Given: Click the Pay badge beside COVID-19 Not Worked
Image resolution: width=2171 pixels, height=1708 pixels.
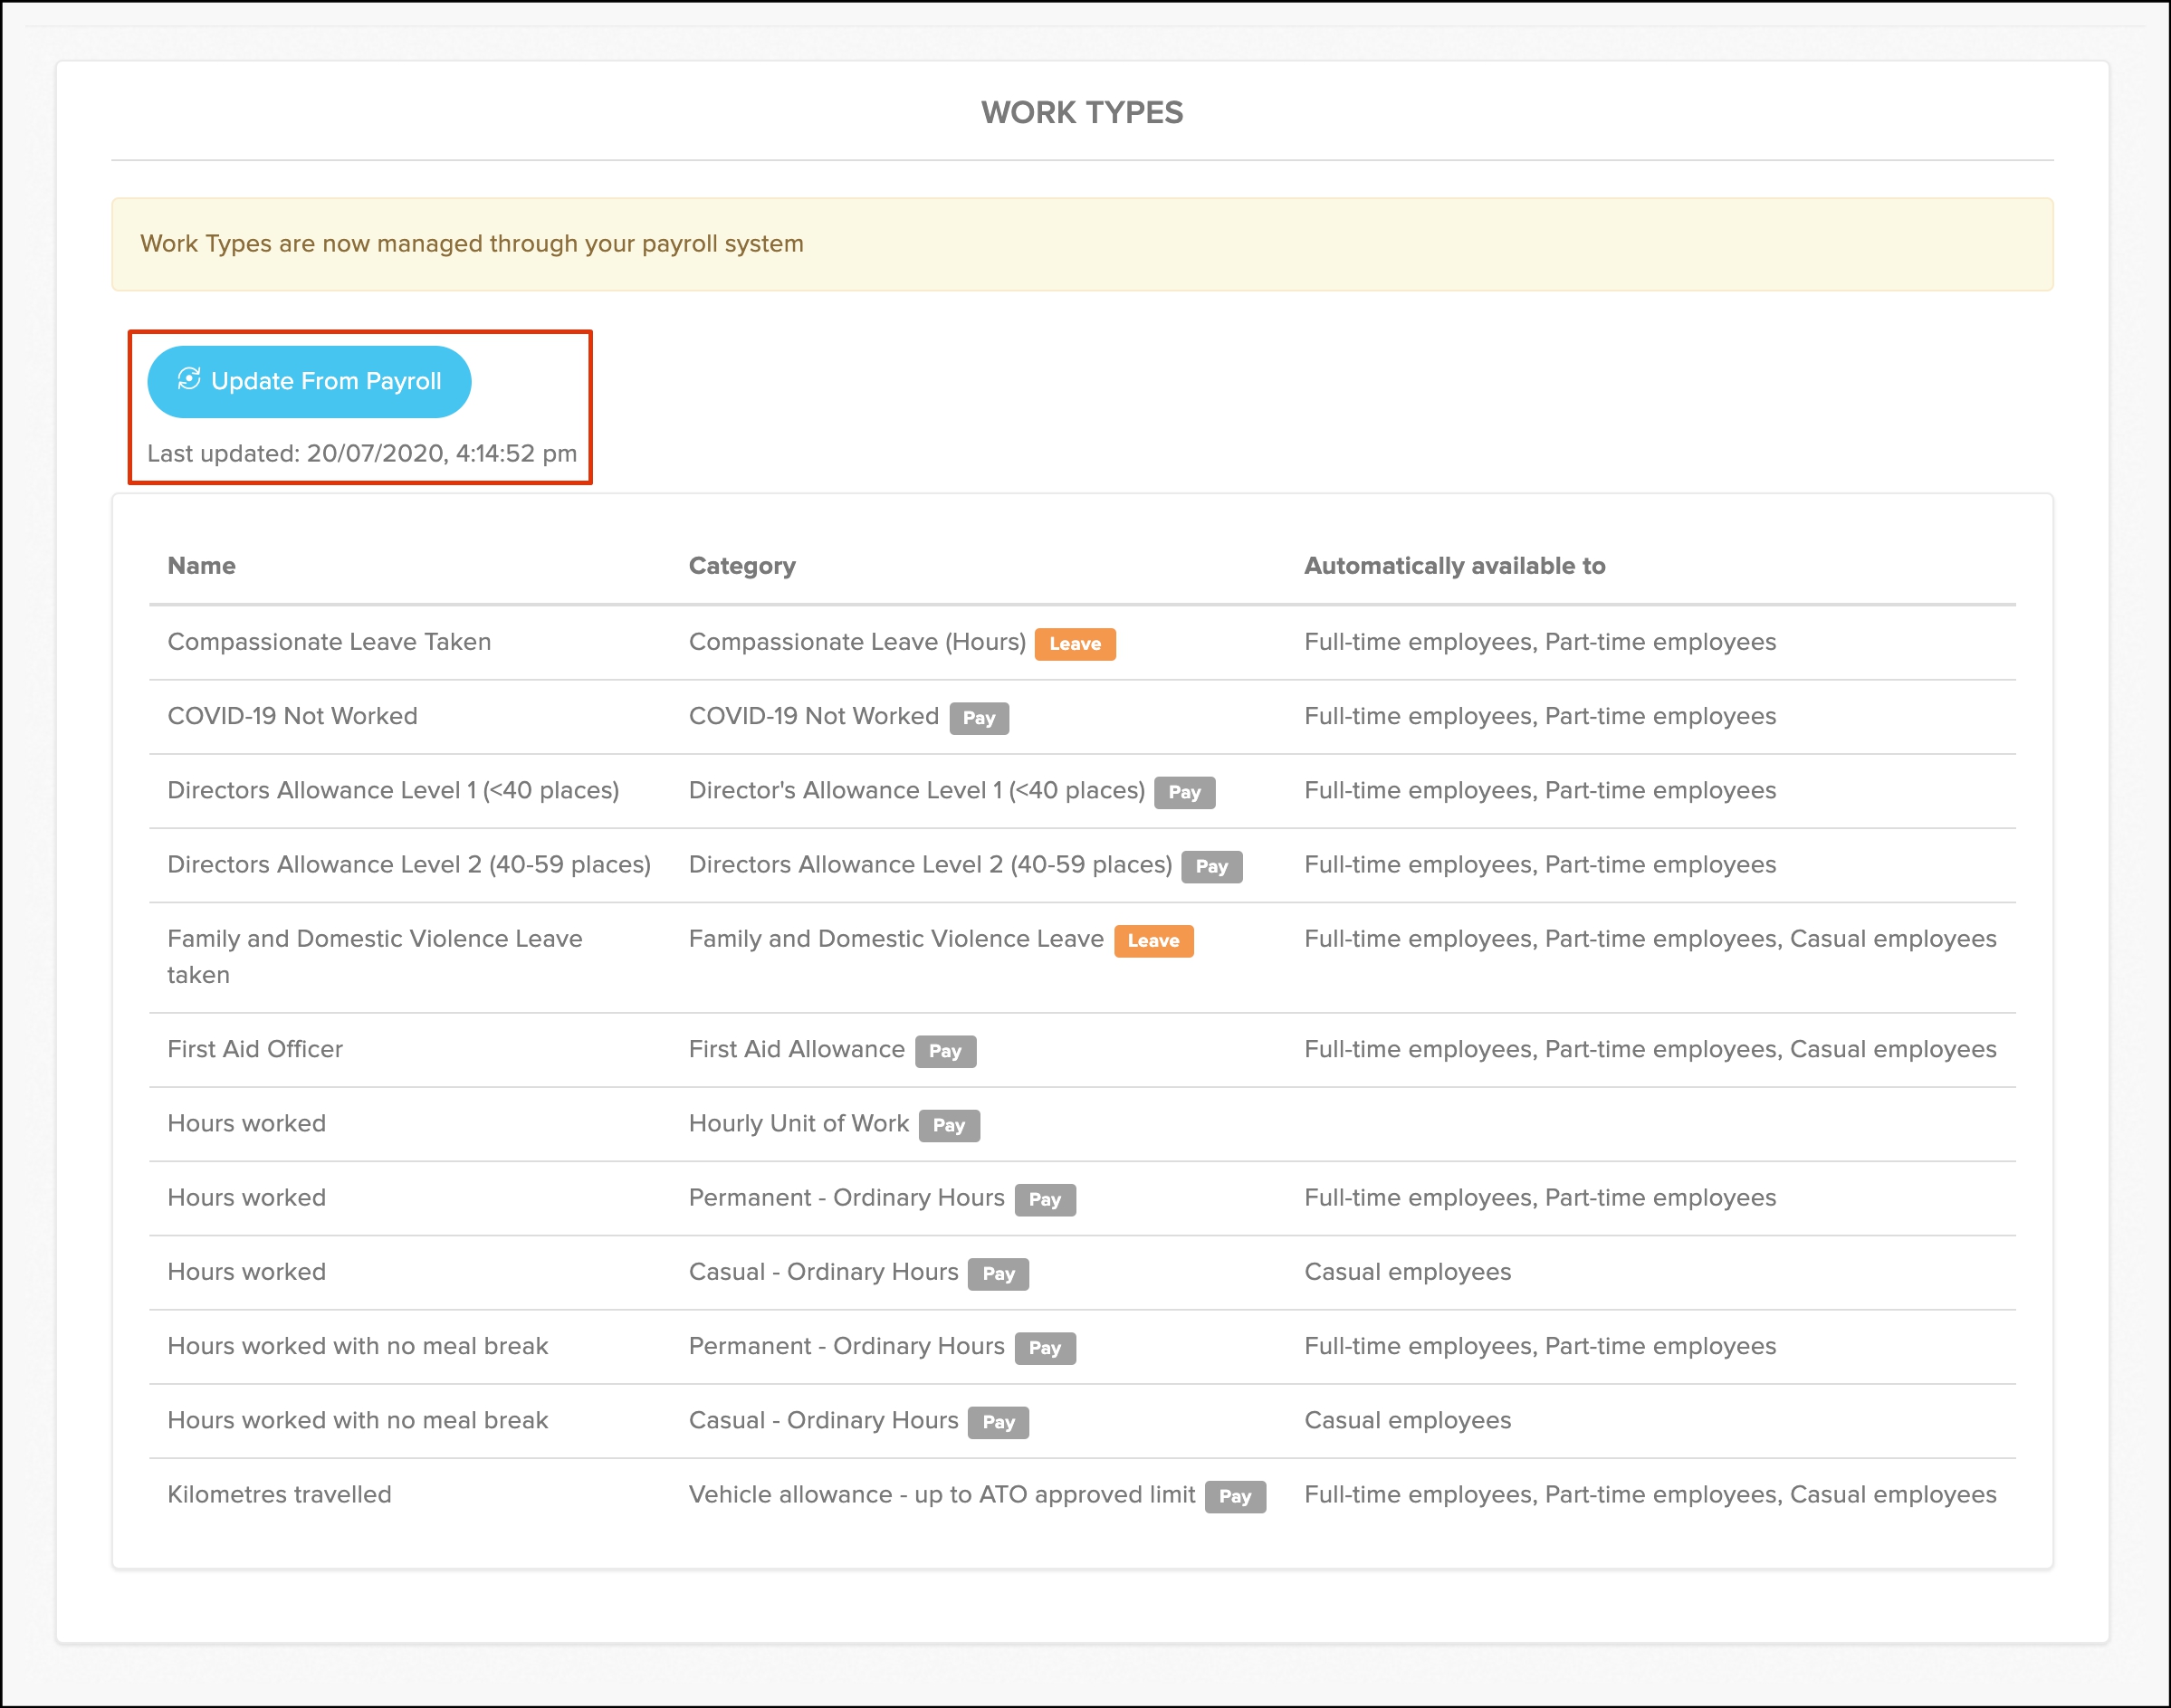Looking at the screenshot, I should click(979, 718).
